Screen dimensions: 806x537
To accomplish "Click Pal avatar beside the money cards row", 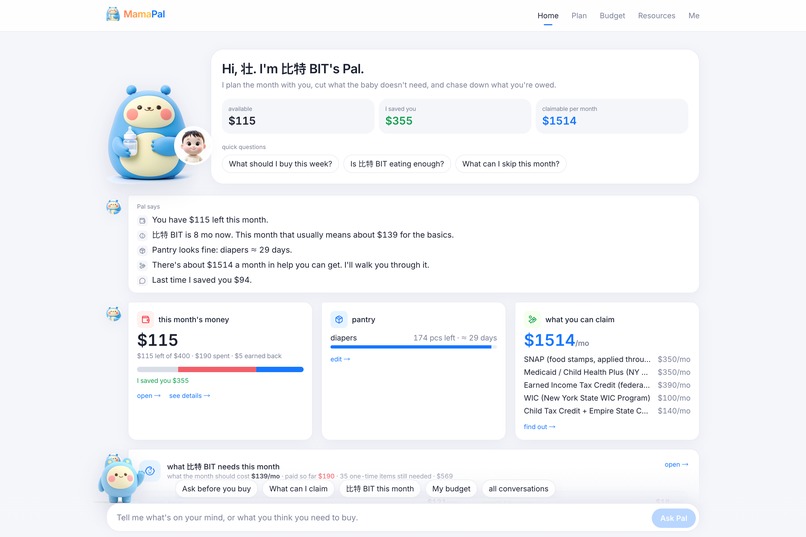I will tap(114, 313).
